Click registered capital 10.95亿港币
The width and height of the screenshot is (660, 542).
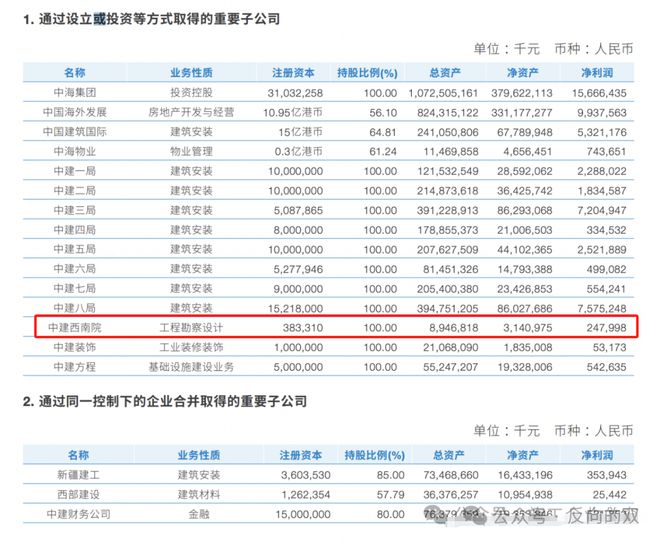(293, 112)
